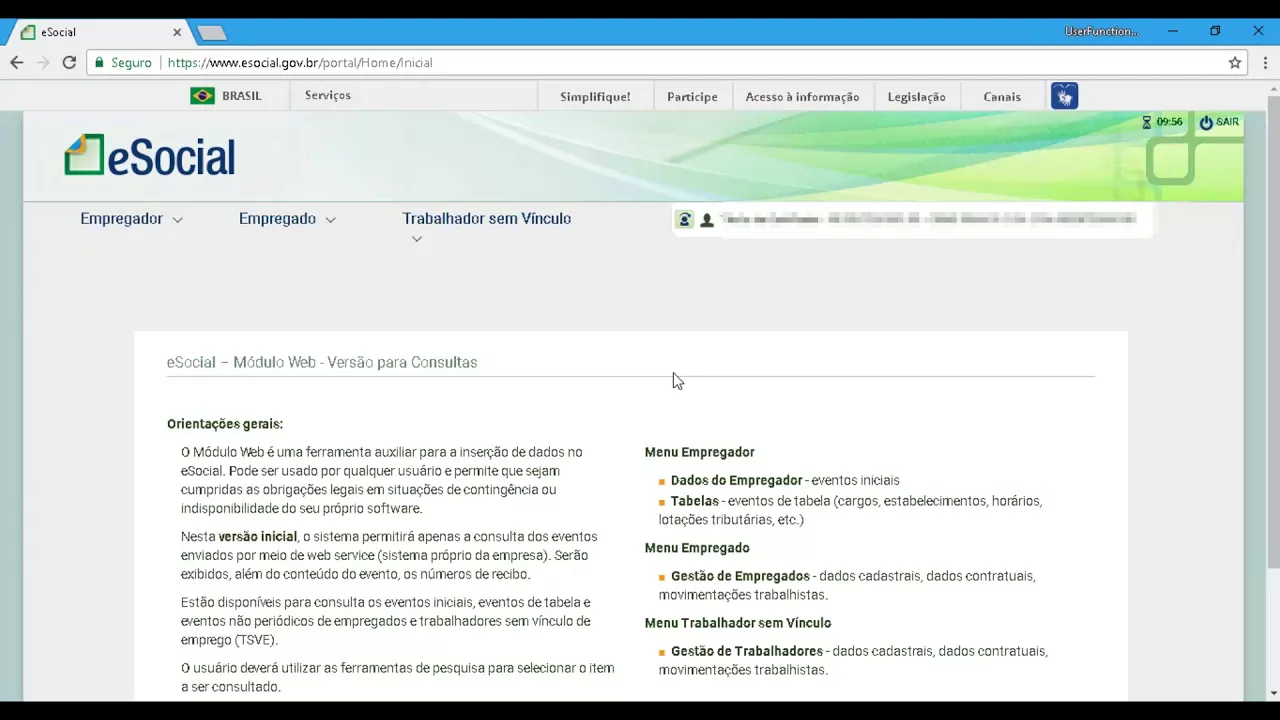Click 'Menu Empregador' heading
Screen dimensions: 1280x720
point(700,452)
